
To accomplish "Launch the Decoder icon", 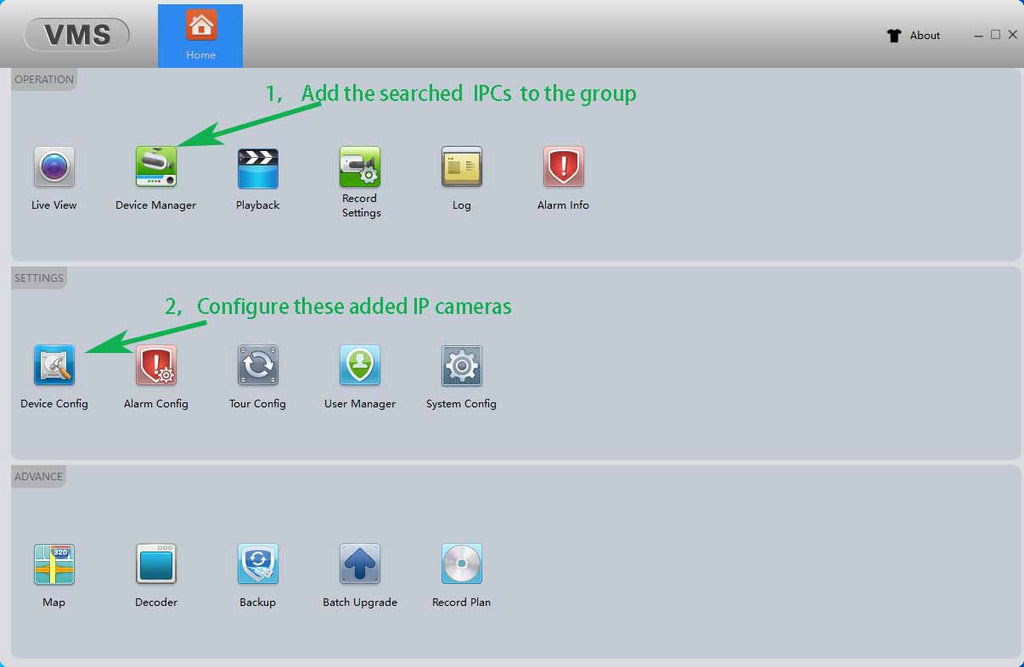I will (156, 564).
